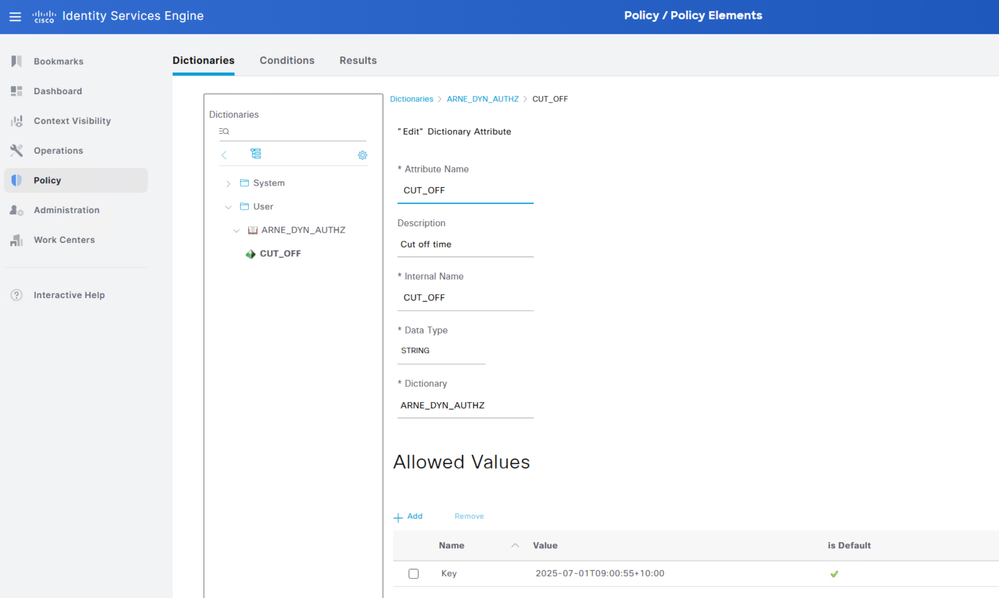
Task: Open Context Visibility in the sidebar
Action: point(72,121)
